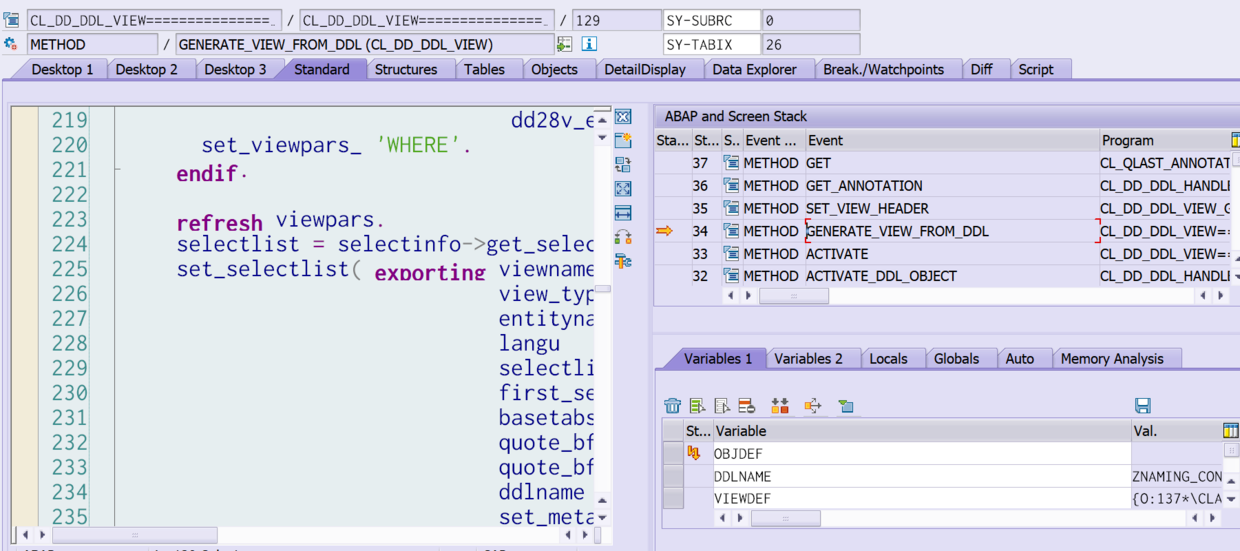Screen dimensions: 1240x551
Task: Select the DDLNAME row selector box
Action: pos(673,476)
